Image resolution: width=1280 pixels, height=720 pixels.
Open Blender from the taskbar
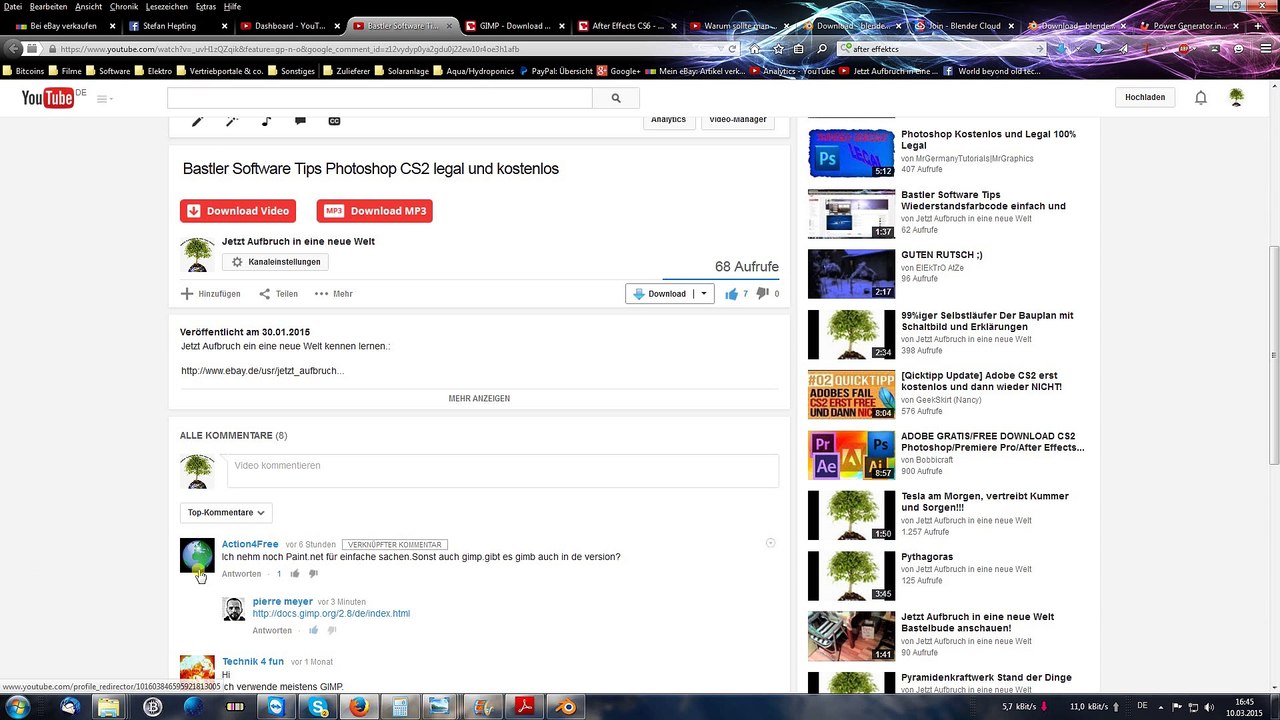click(567, 707)
